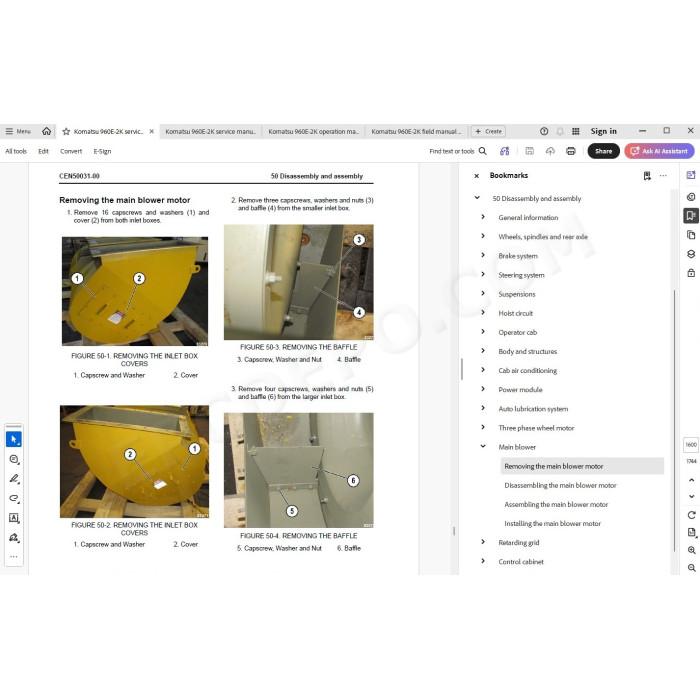Click the AI assistant sparkle icon in the toolbar

[504, 151]
